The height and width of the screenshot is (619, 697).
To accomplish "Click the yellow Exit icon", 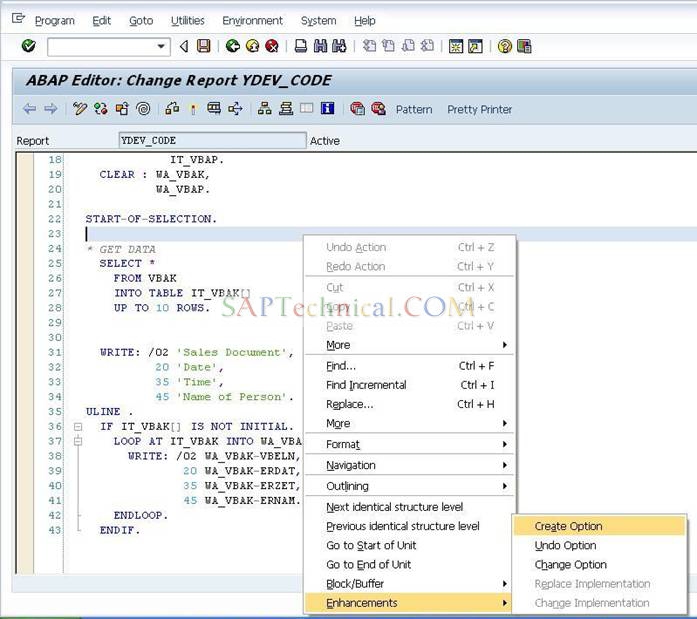I will pyautogui.click(x=252, y=46).
